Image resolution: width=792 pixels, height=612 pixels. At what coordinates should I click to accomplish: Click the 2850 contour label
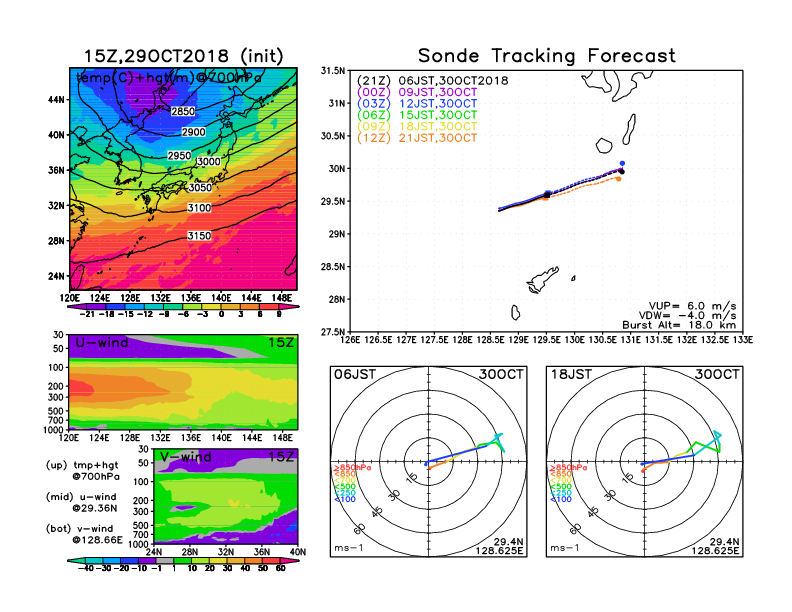click(183, 111)
